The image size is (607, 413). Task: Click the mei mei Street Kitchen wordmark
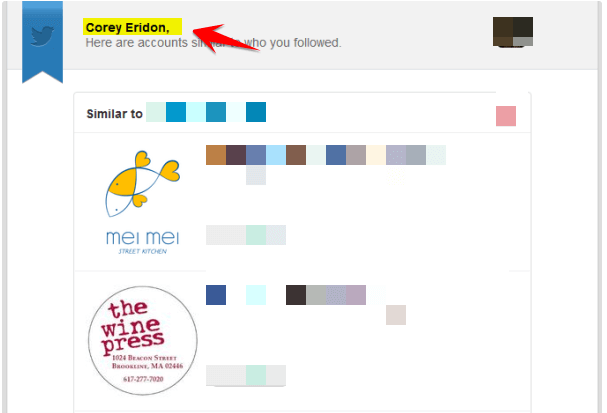tap(142, 242)
